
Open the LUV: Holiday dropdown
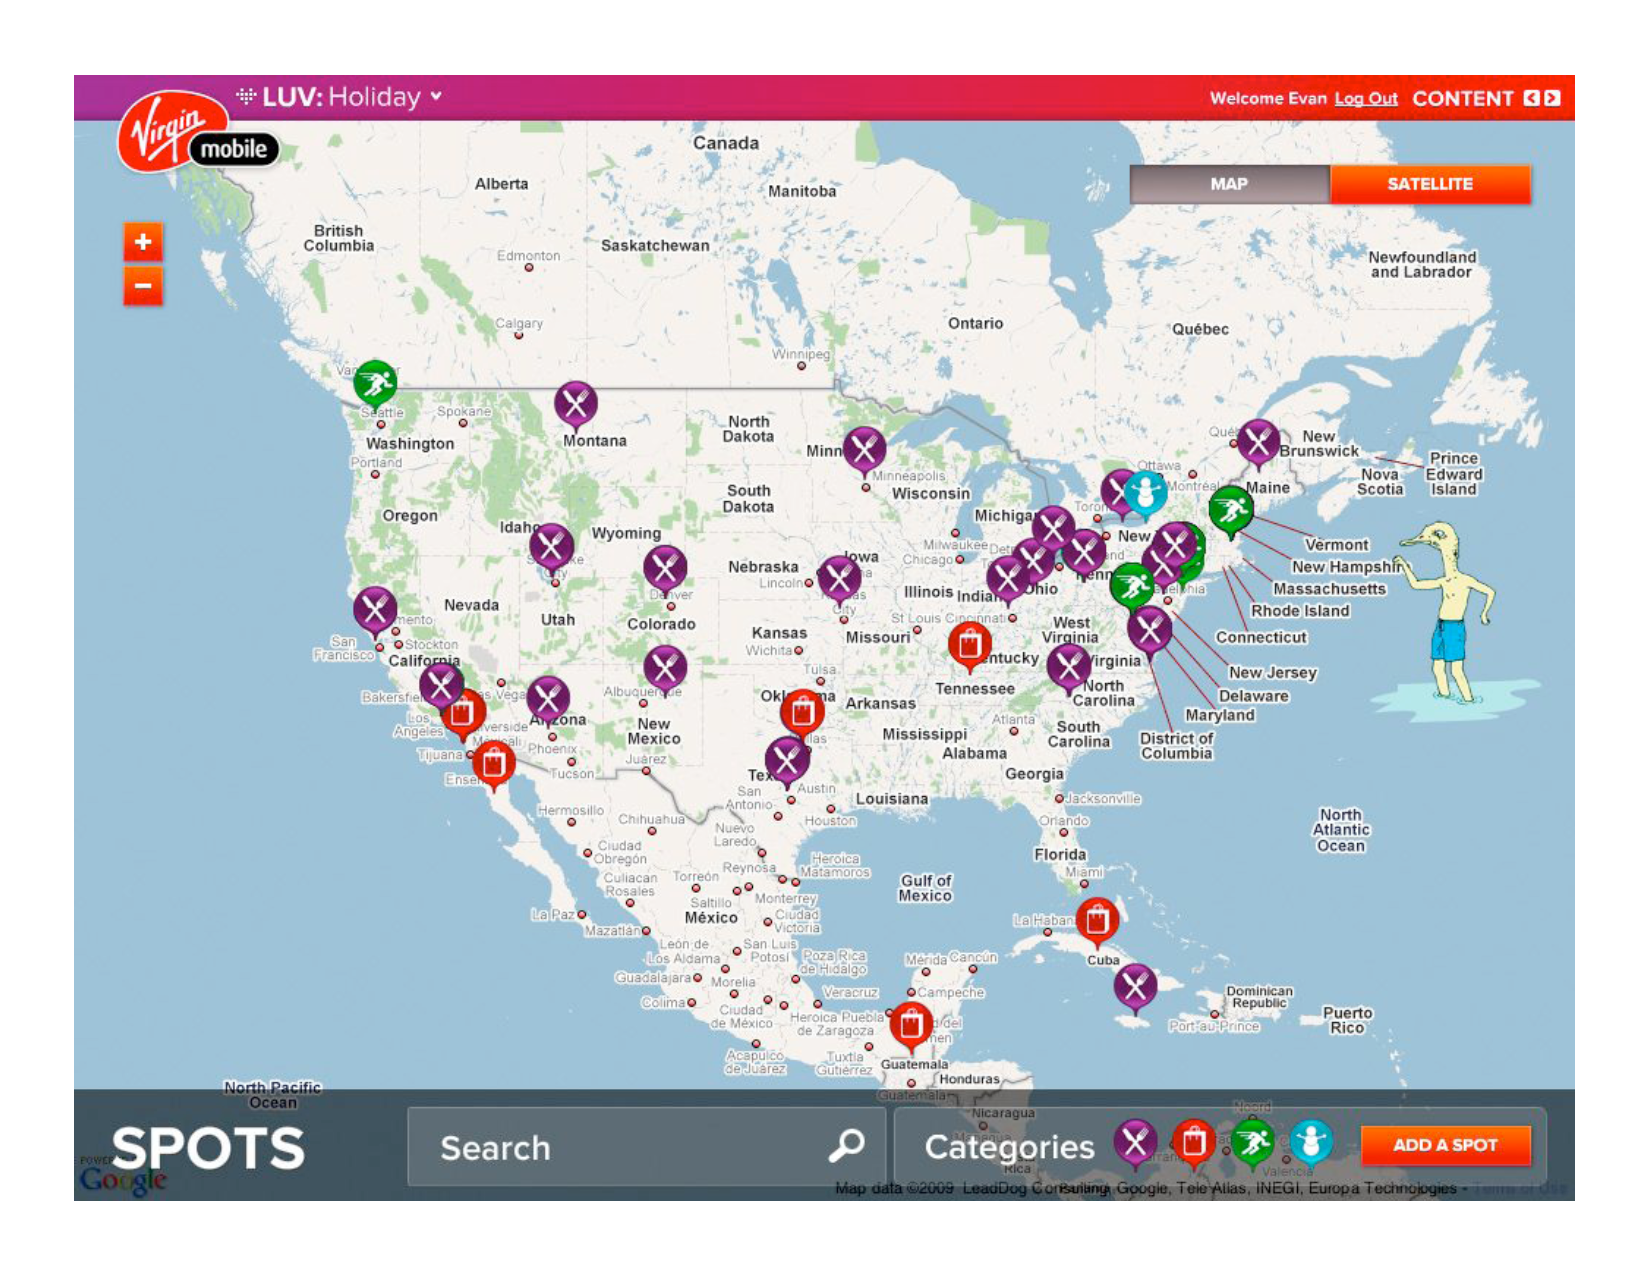(x=341, y=97)
